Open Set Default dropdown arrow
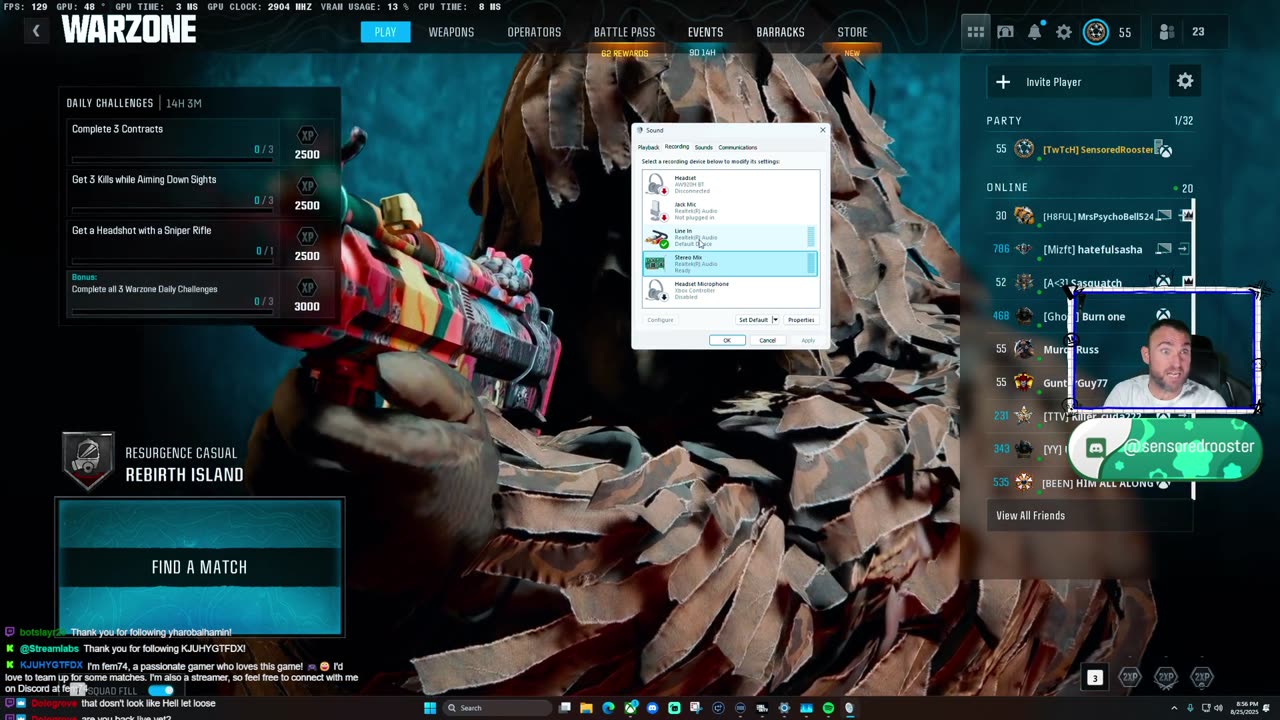Image resolution: width=1280 pixels, height=720 pixels. pyautogui.click(x=775, y=320)
